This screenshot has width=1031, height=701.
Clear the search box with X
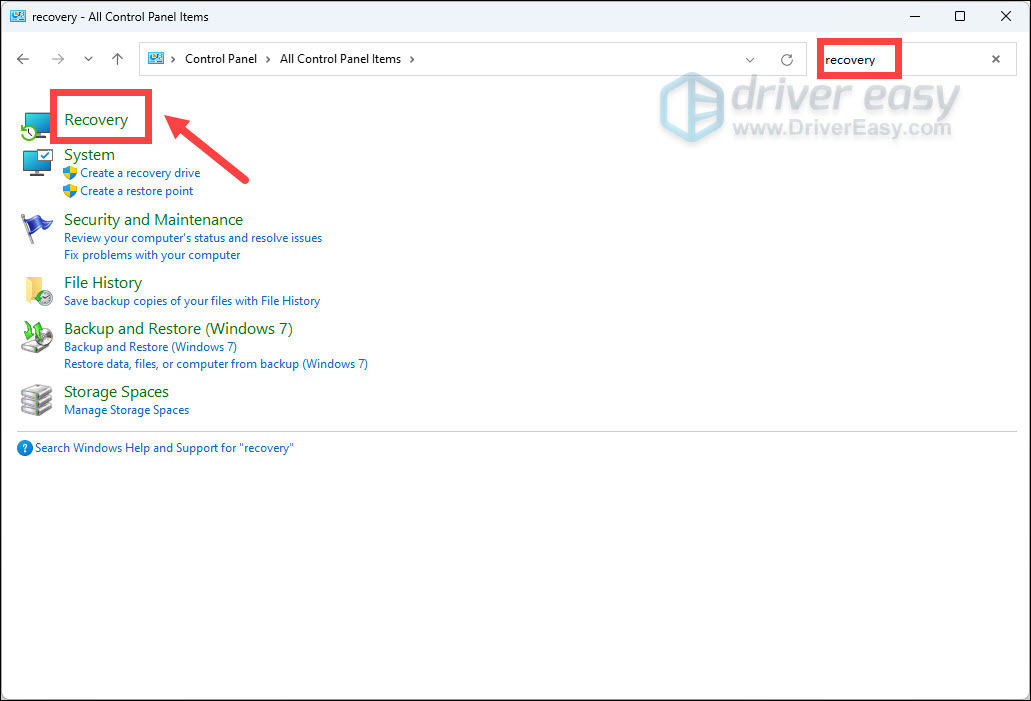pyautogui.click(x=995, y=59)
